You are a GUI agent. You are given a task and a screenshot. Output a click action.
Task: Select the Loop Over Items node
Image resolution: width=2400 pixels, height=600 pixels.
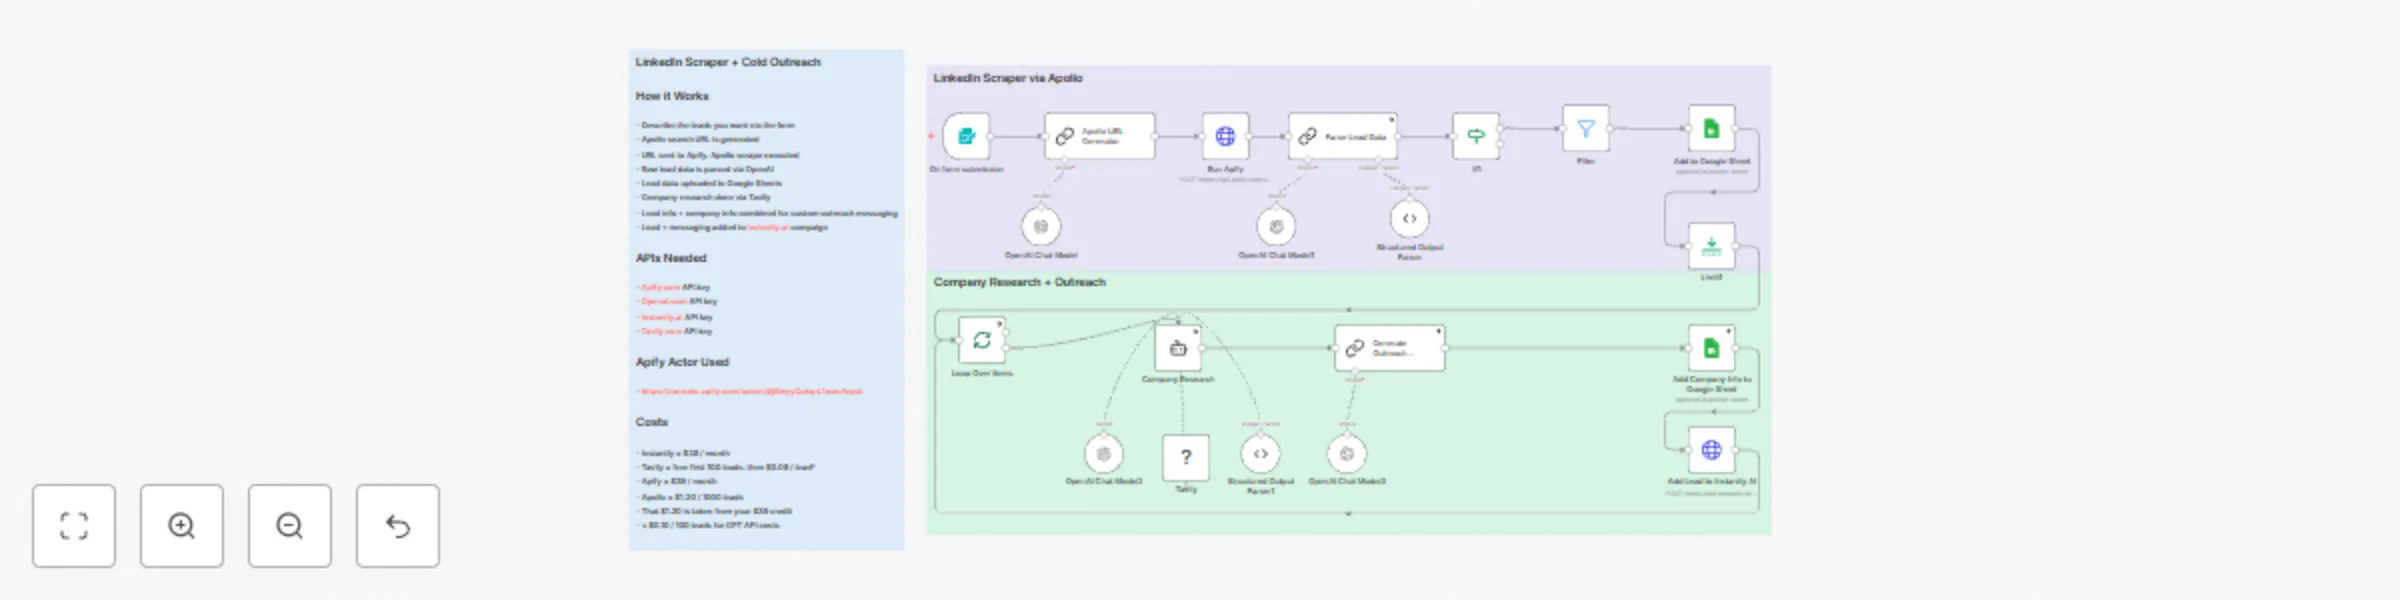(982, 341)
